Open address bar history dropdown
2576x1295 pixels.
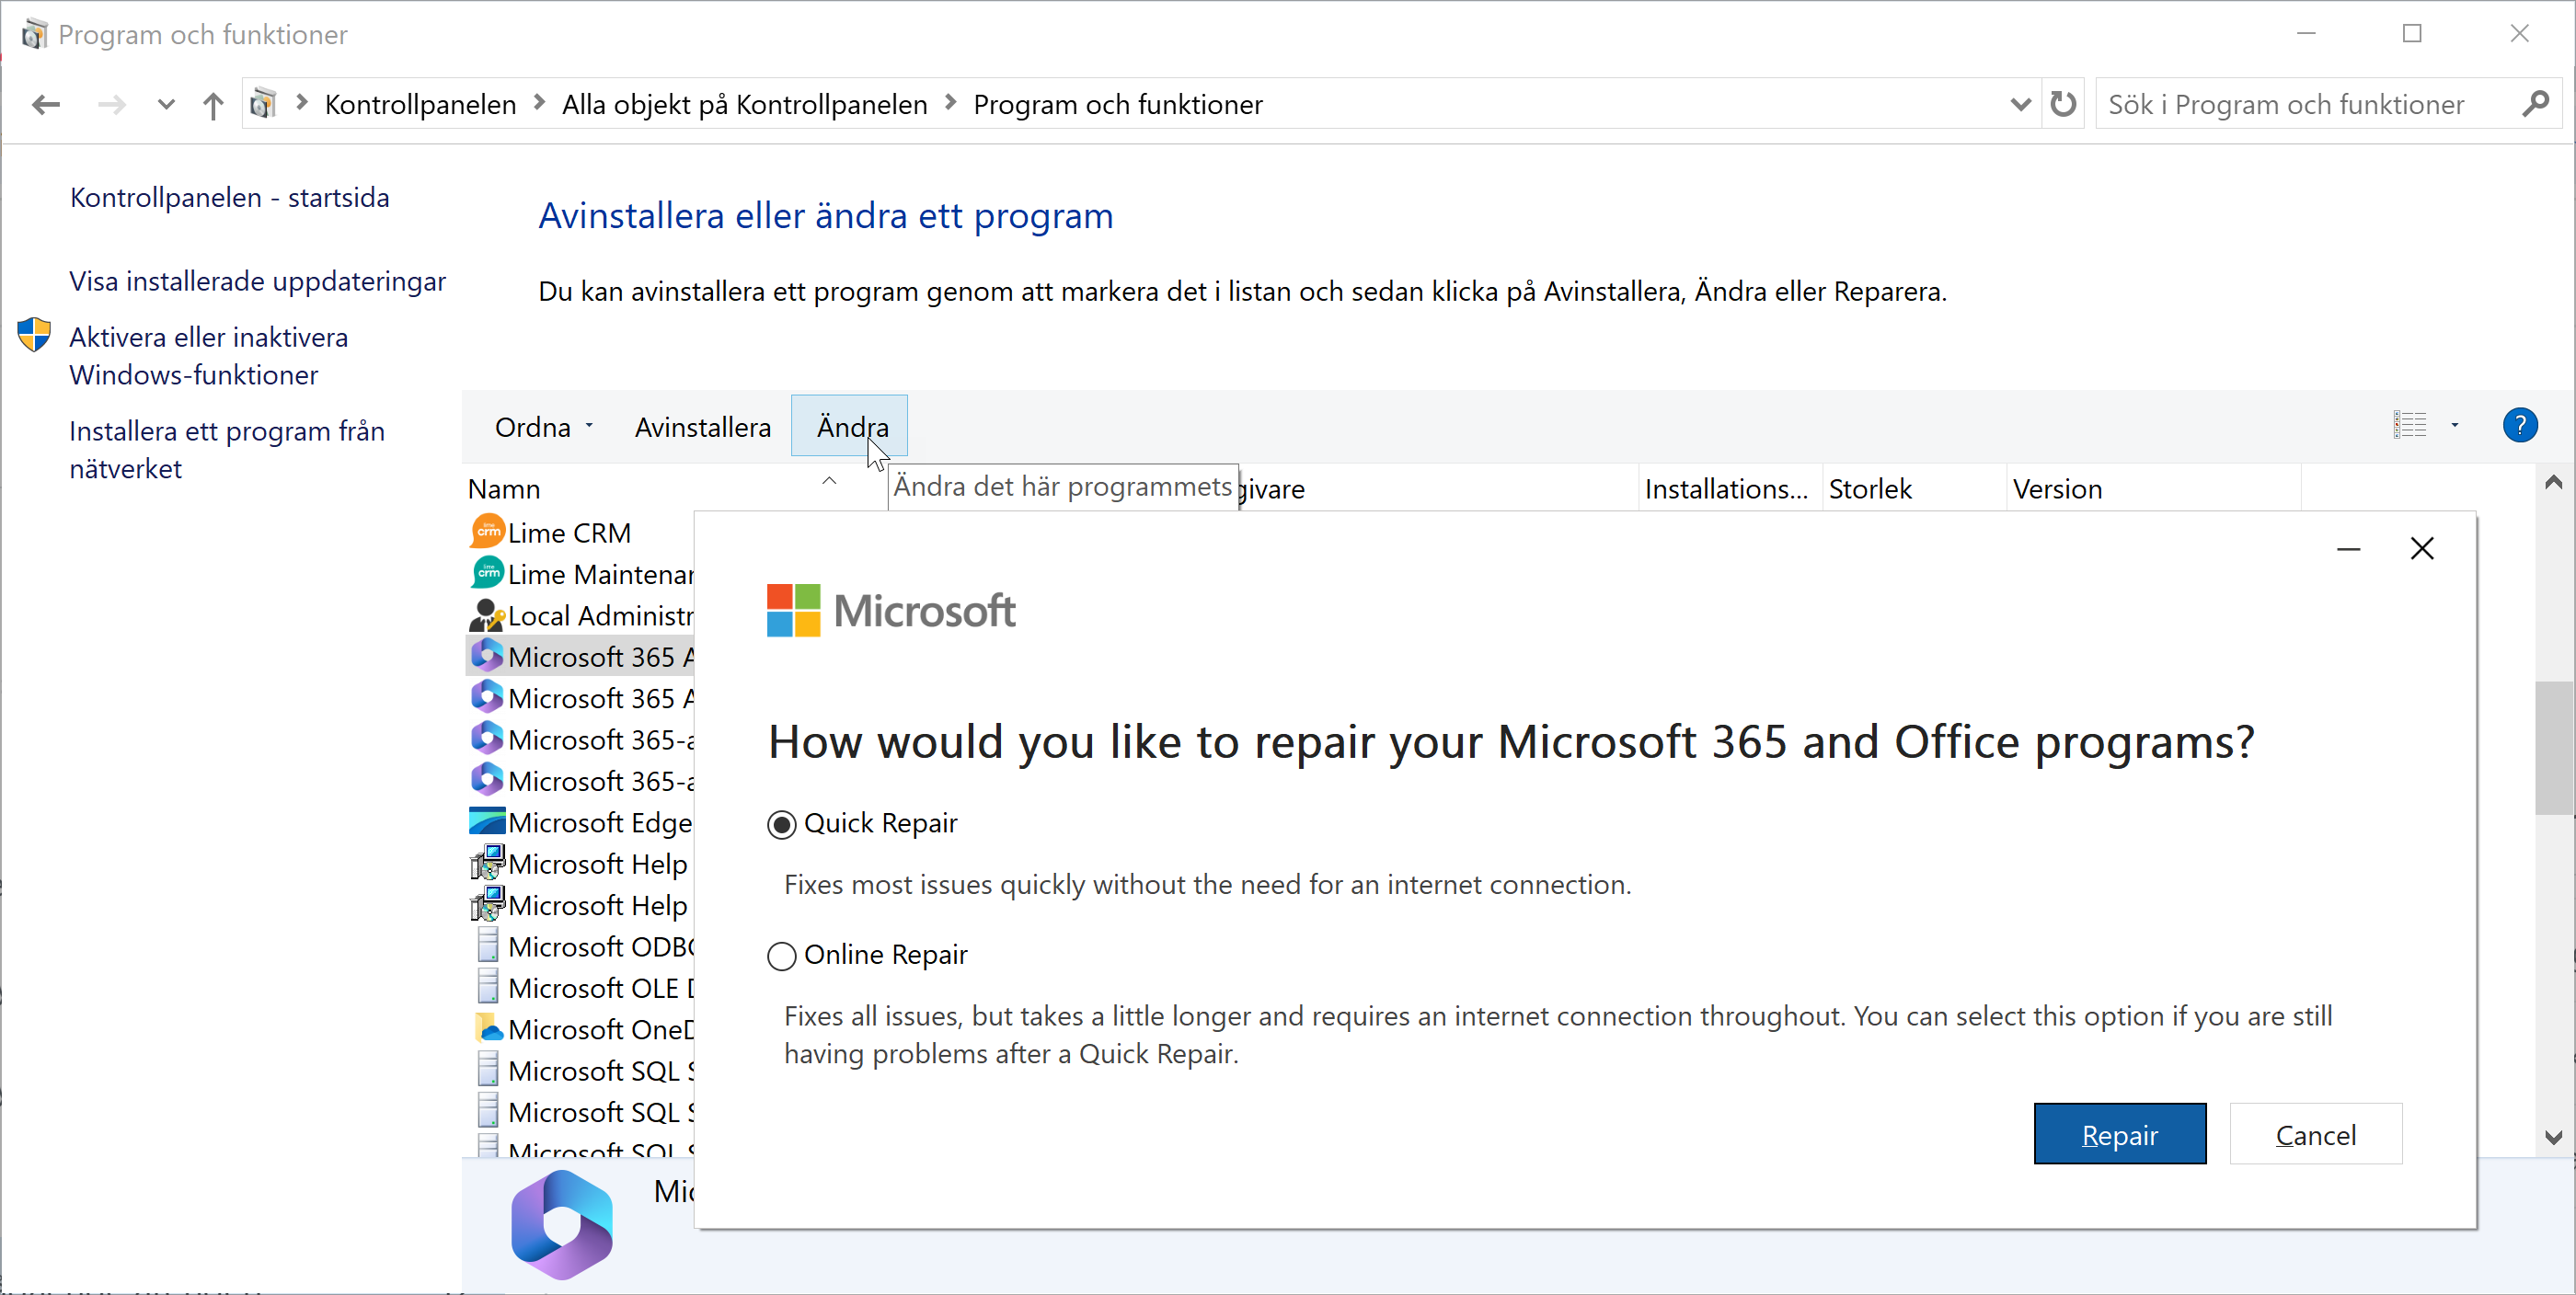point(2019,104)
